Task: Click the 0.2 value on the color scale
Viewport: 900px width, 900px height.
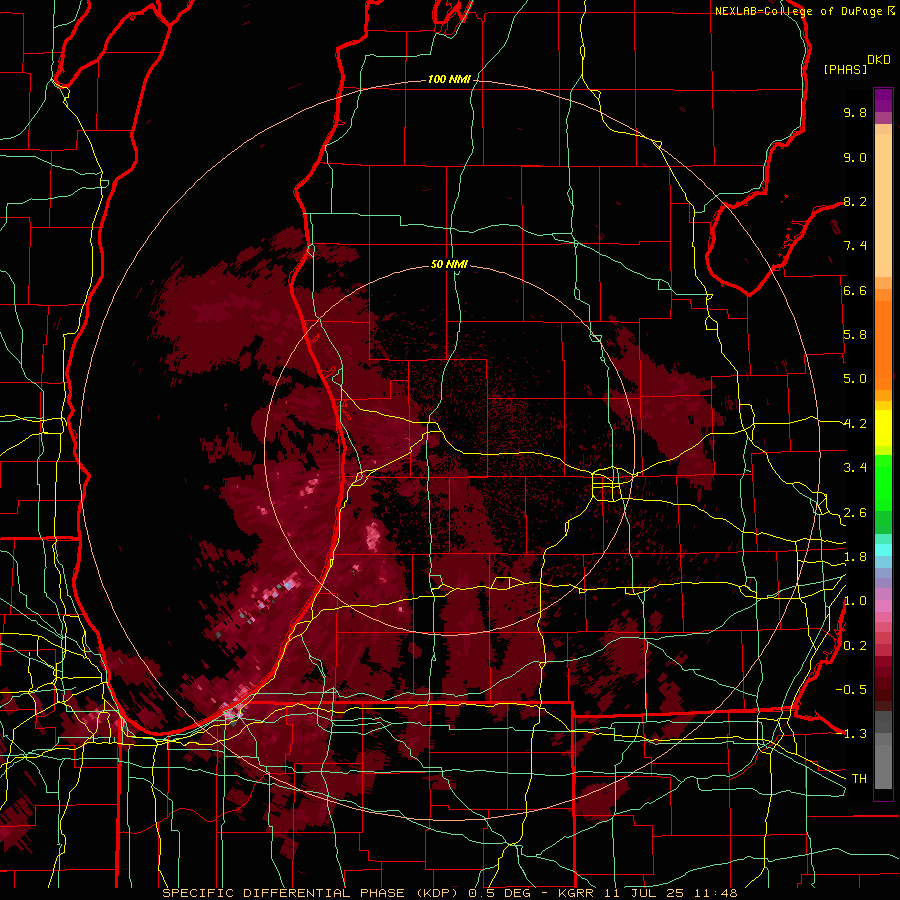Action: (855, 646)
